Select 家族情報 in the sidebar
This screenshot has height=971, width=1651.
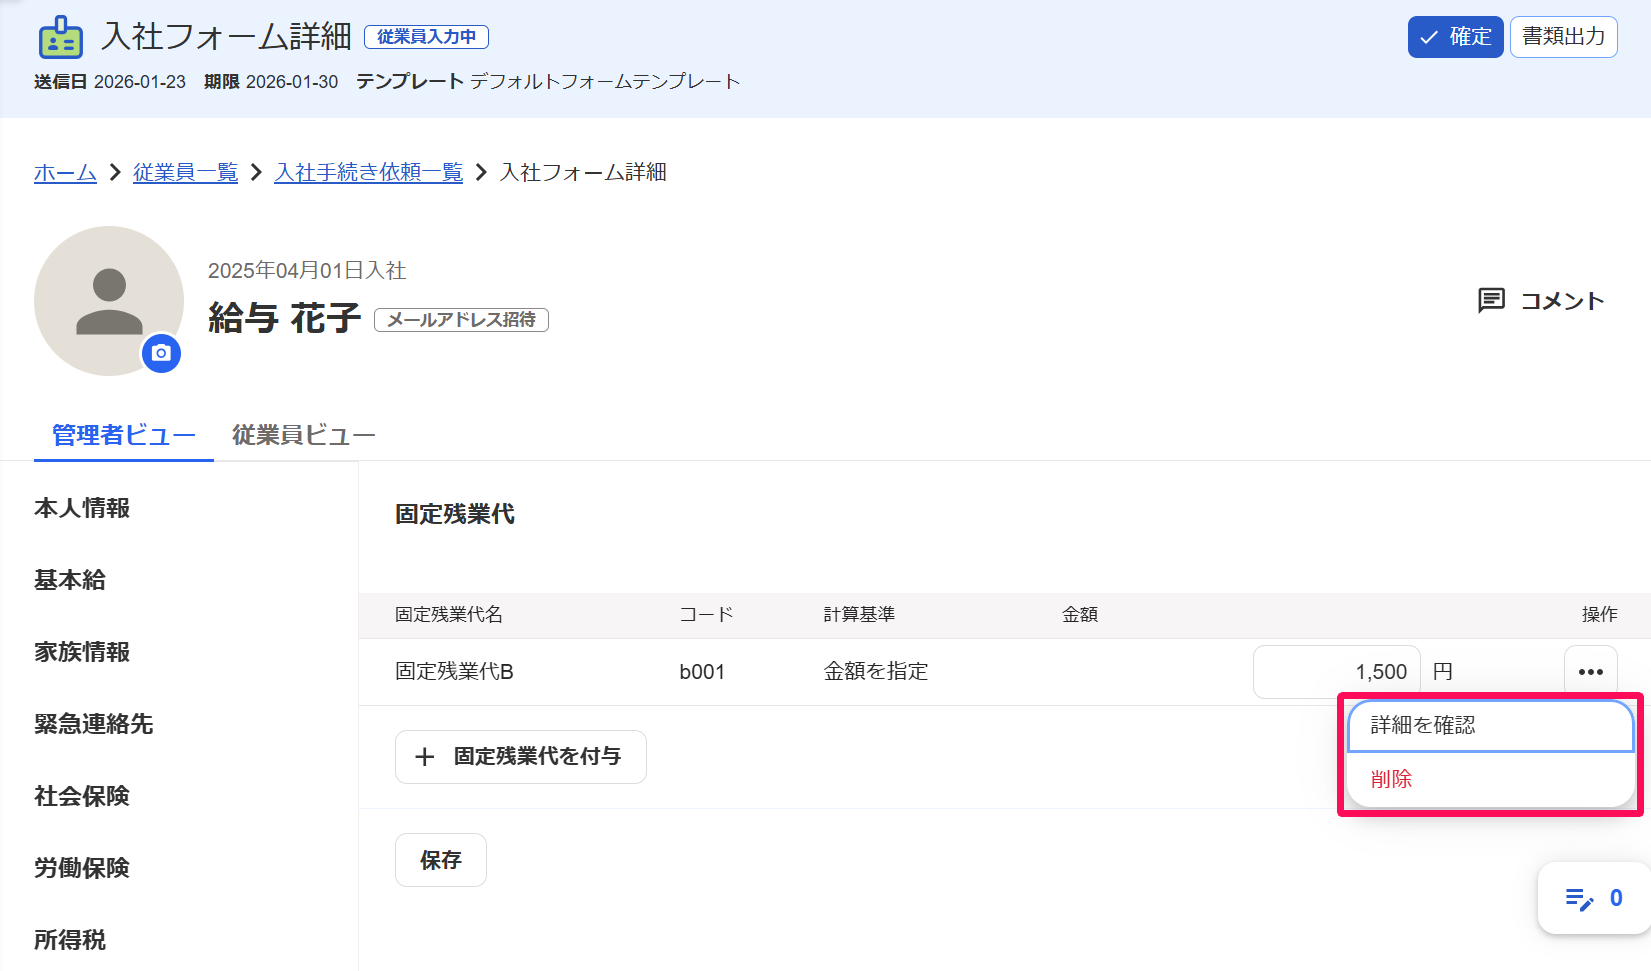point(82,652)
